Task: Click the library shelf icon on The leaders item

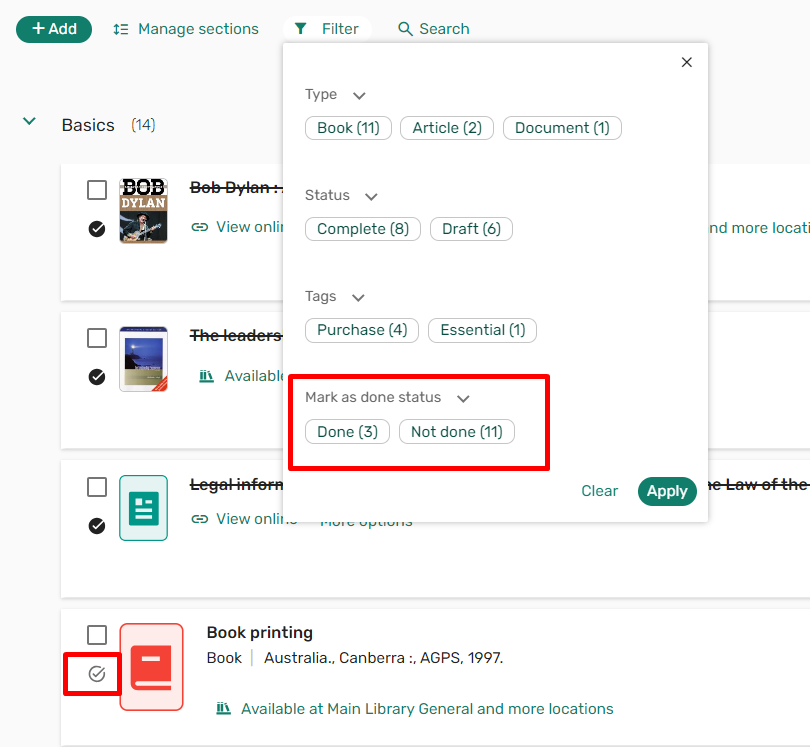Action: point(207,376)
